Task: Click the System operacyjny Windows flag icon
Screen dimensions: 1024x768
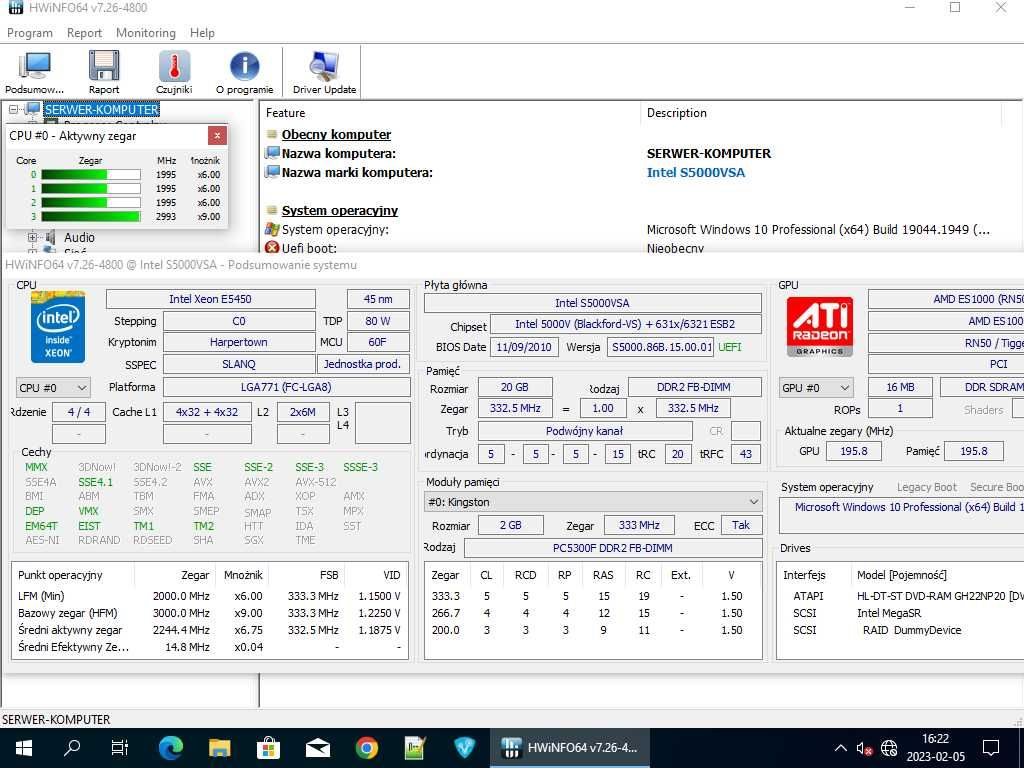Action: (272, 229)
